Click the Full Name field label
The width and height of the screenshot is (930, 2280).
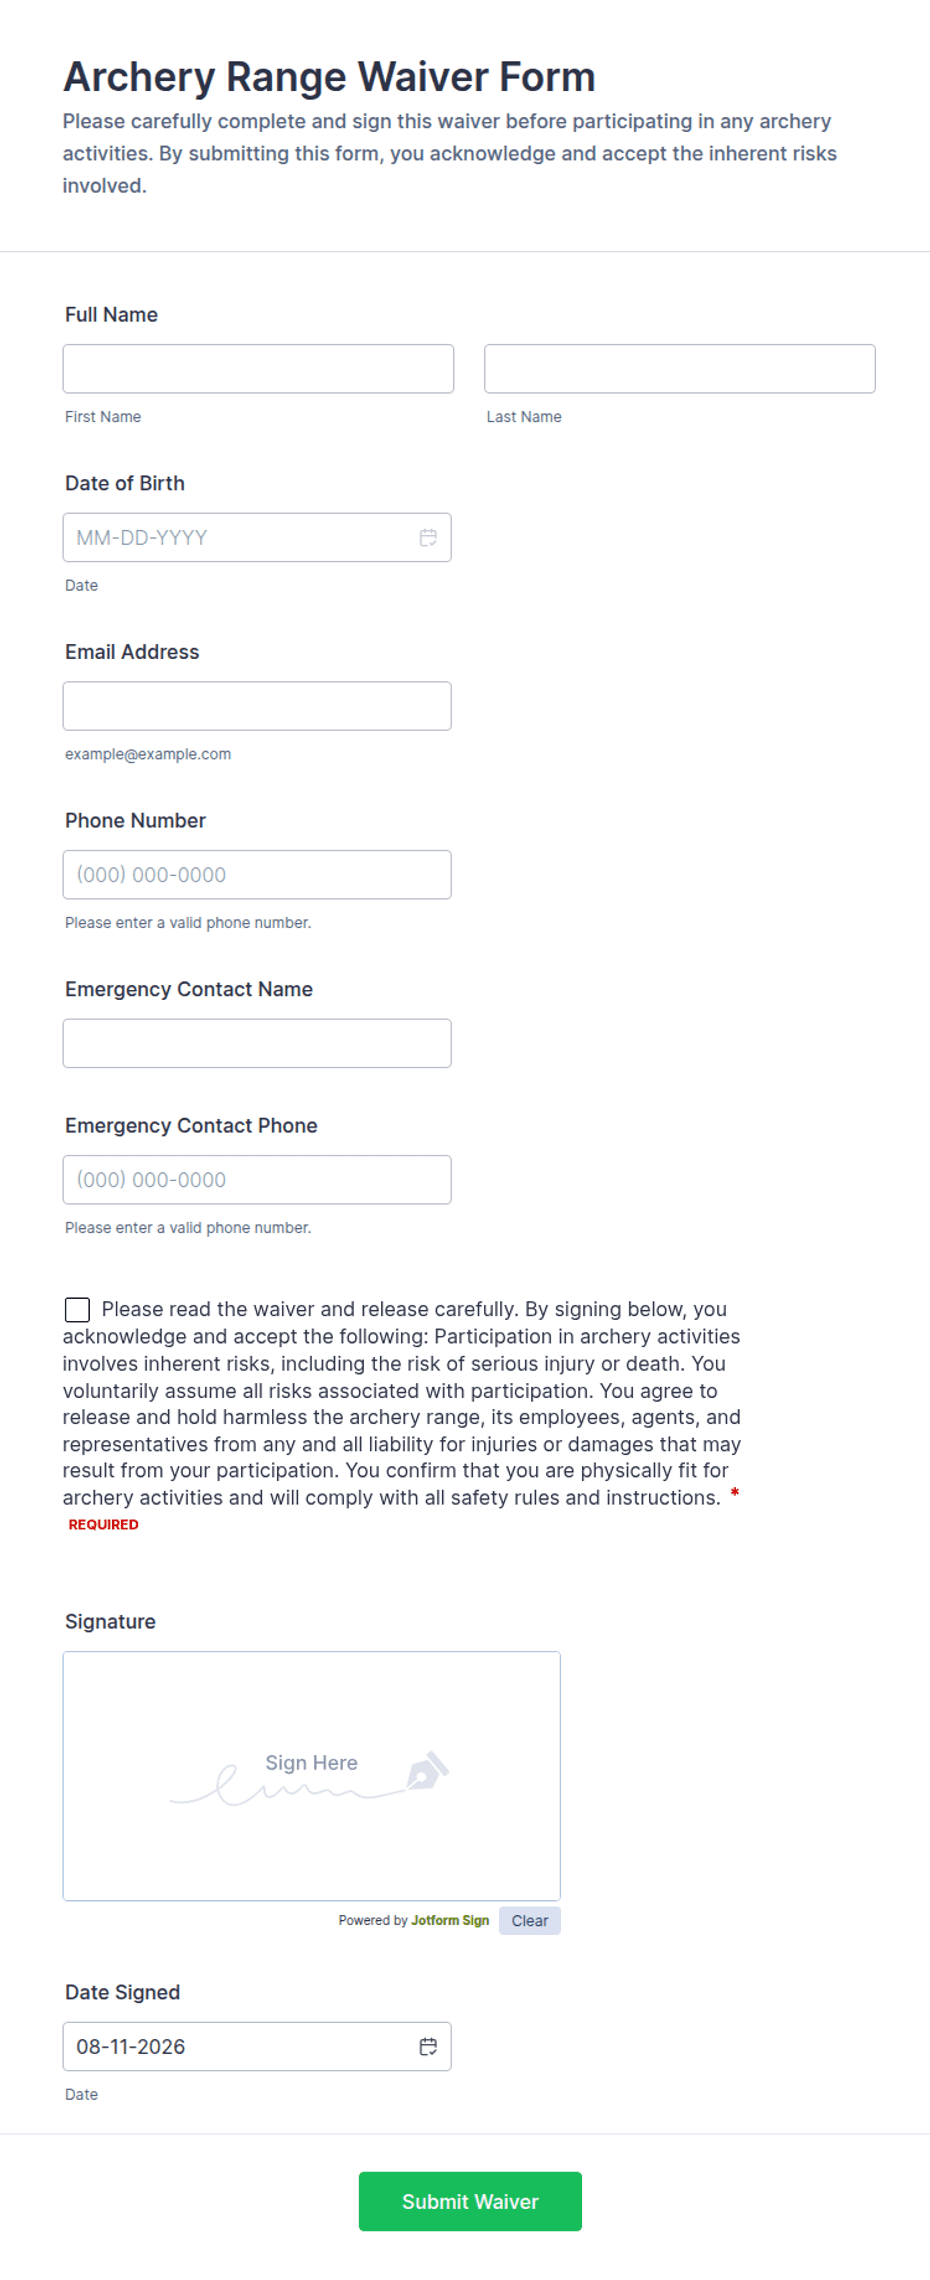111,315
